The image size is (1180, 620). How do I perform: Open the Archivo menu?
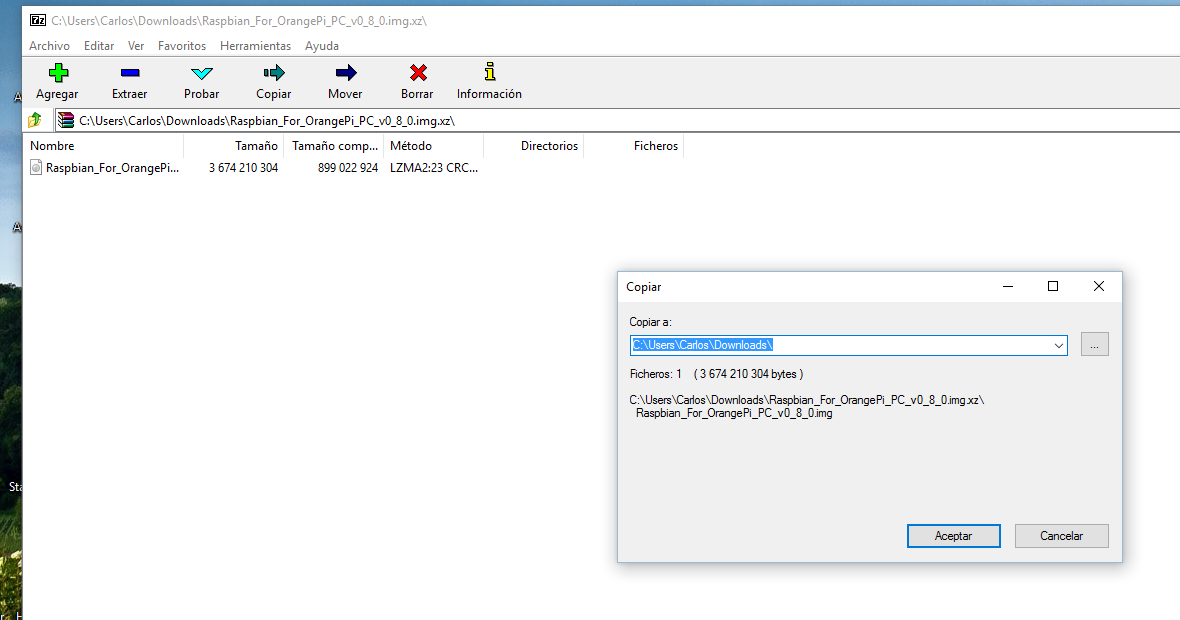49,46
